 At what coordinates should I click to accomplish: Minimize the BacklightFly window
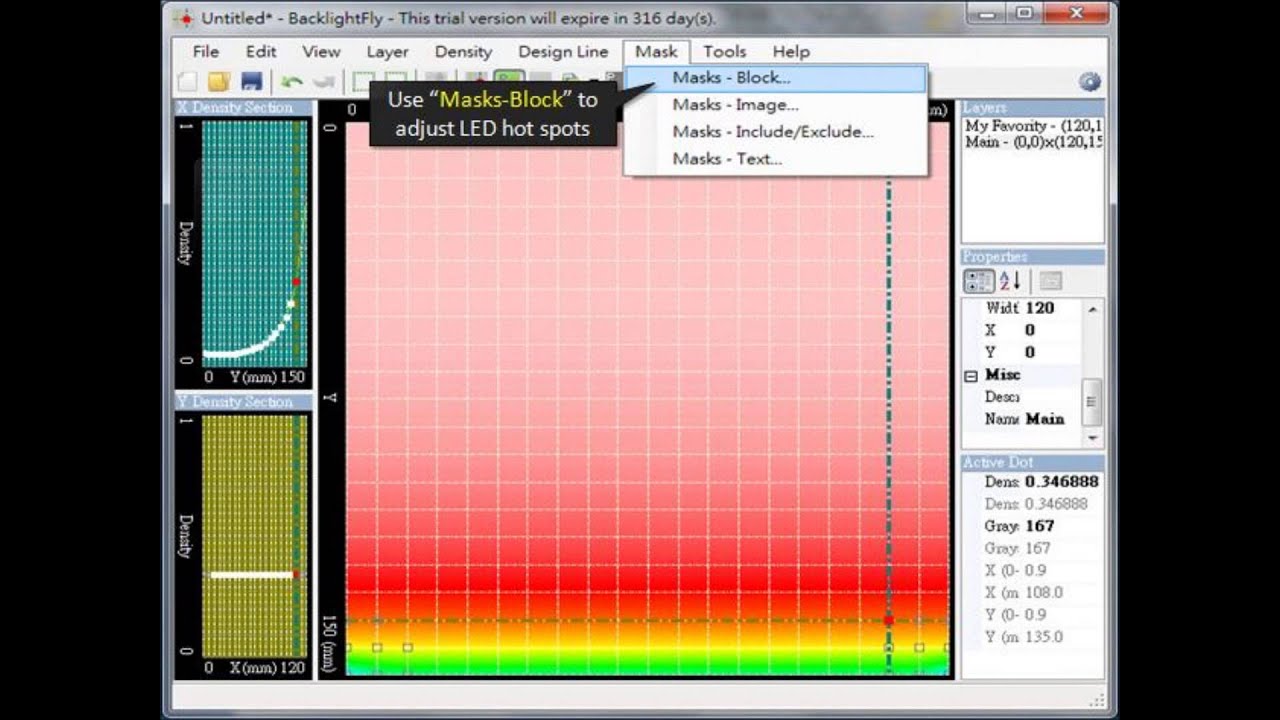tap(984, 14)
